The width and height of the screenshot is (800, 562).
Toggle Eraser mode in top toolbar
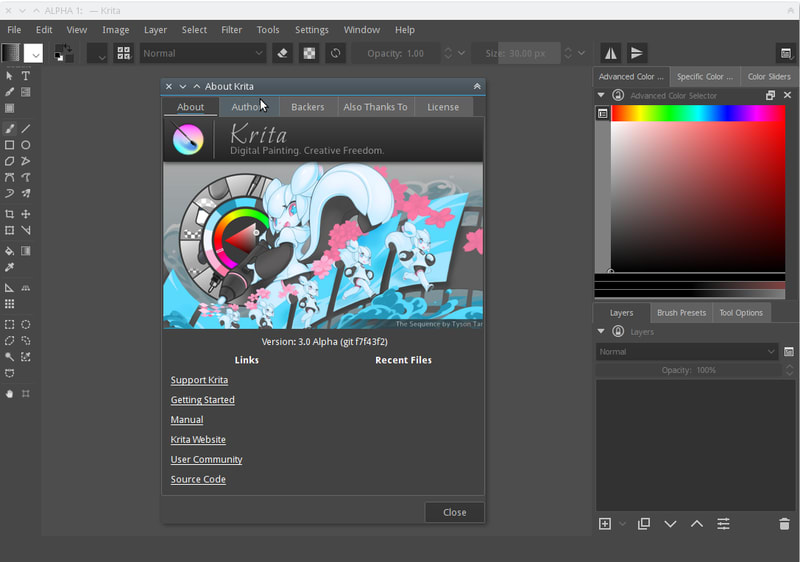pyautogui.click(x=282, y=53)
